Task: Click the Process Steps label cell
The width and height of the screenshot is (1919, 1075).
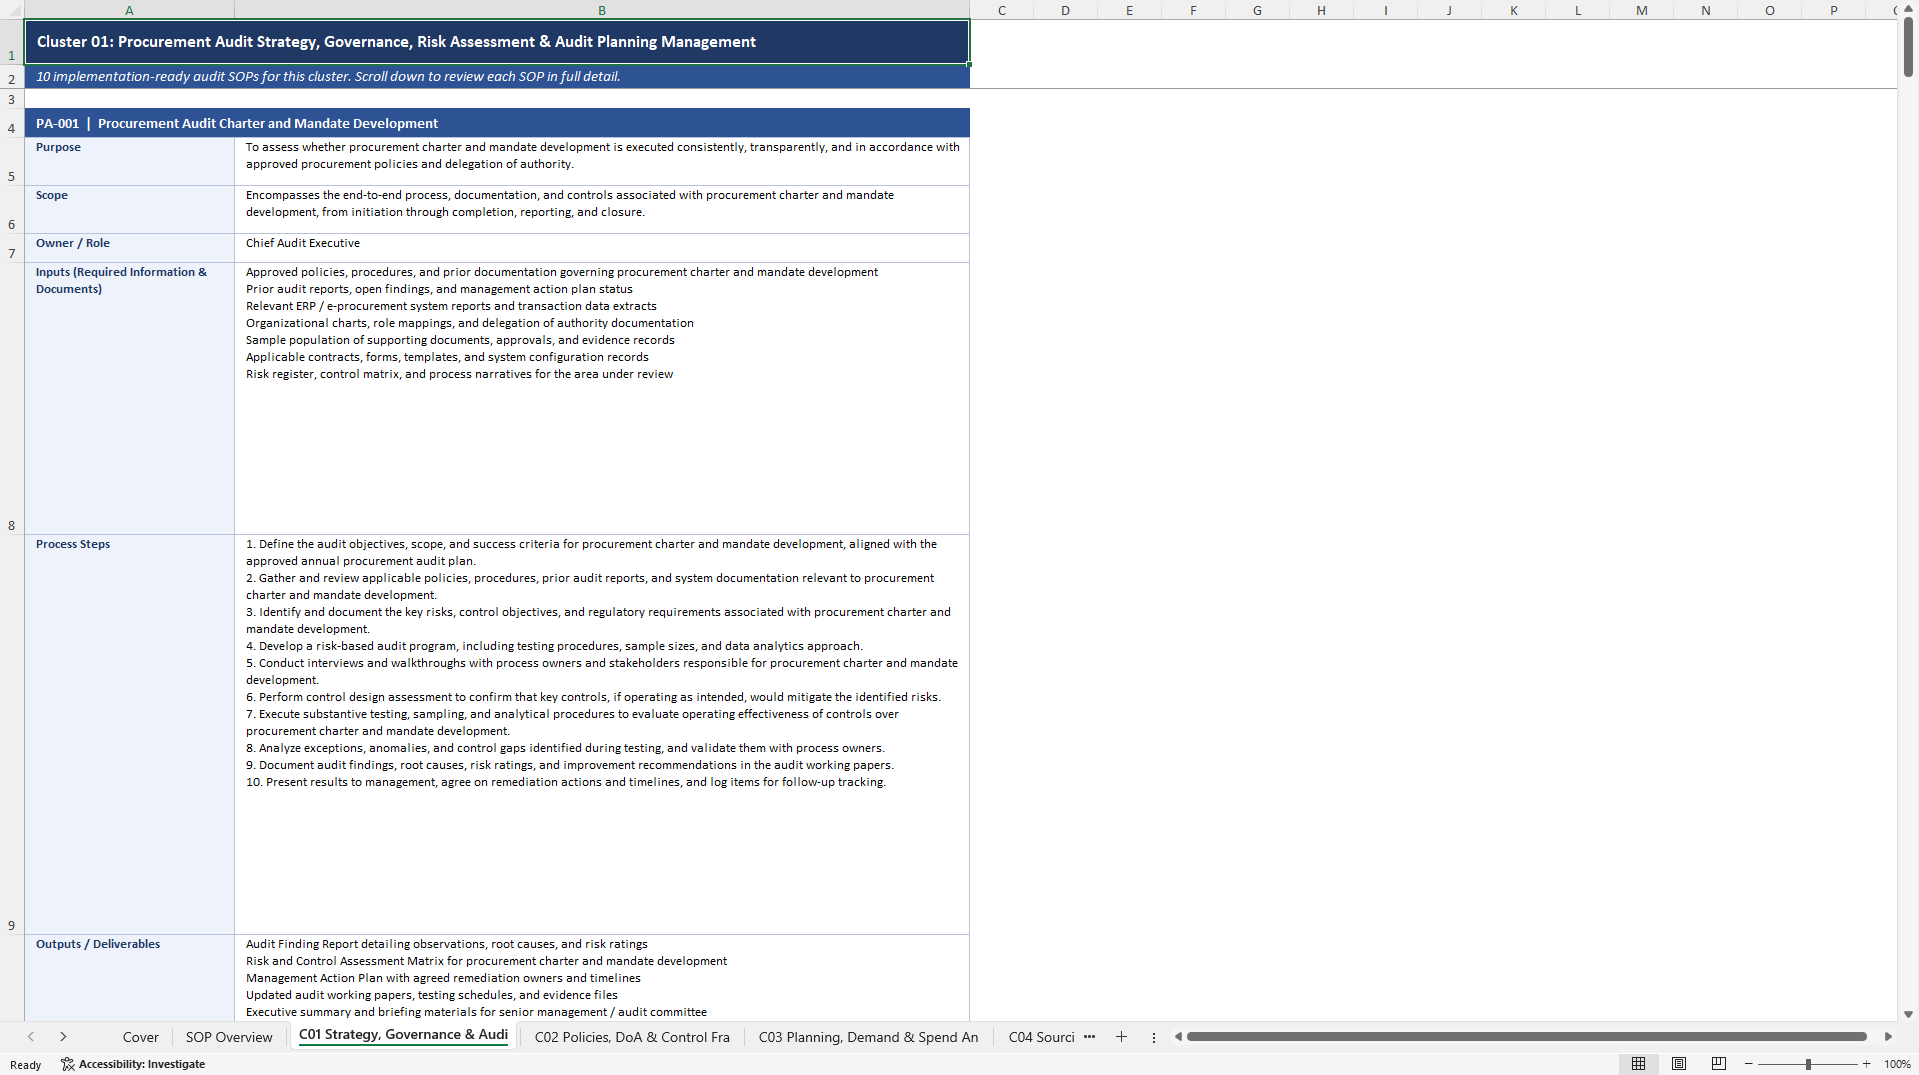Action: coord(130,734)
